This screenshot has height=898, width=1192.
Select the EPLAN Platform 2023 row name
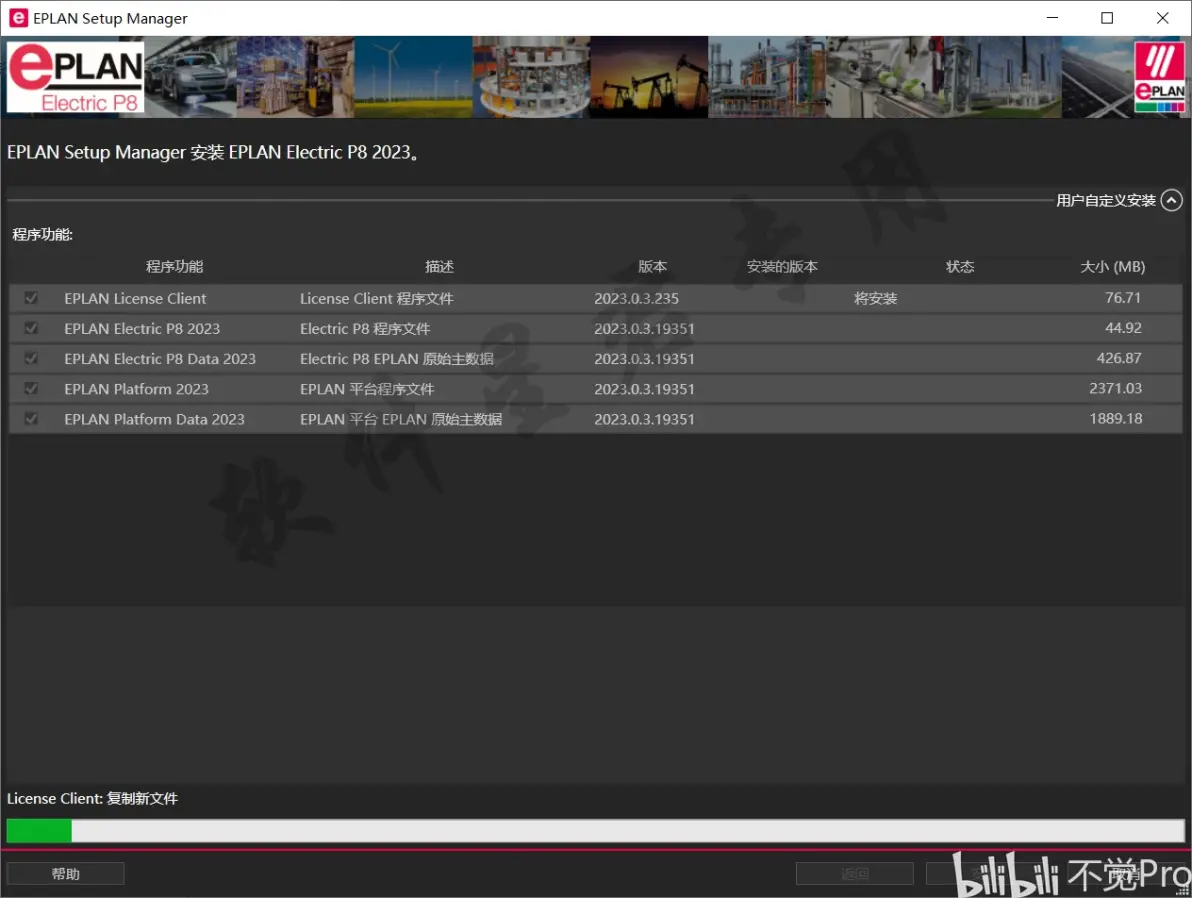click(x=136, y=389)
